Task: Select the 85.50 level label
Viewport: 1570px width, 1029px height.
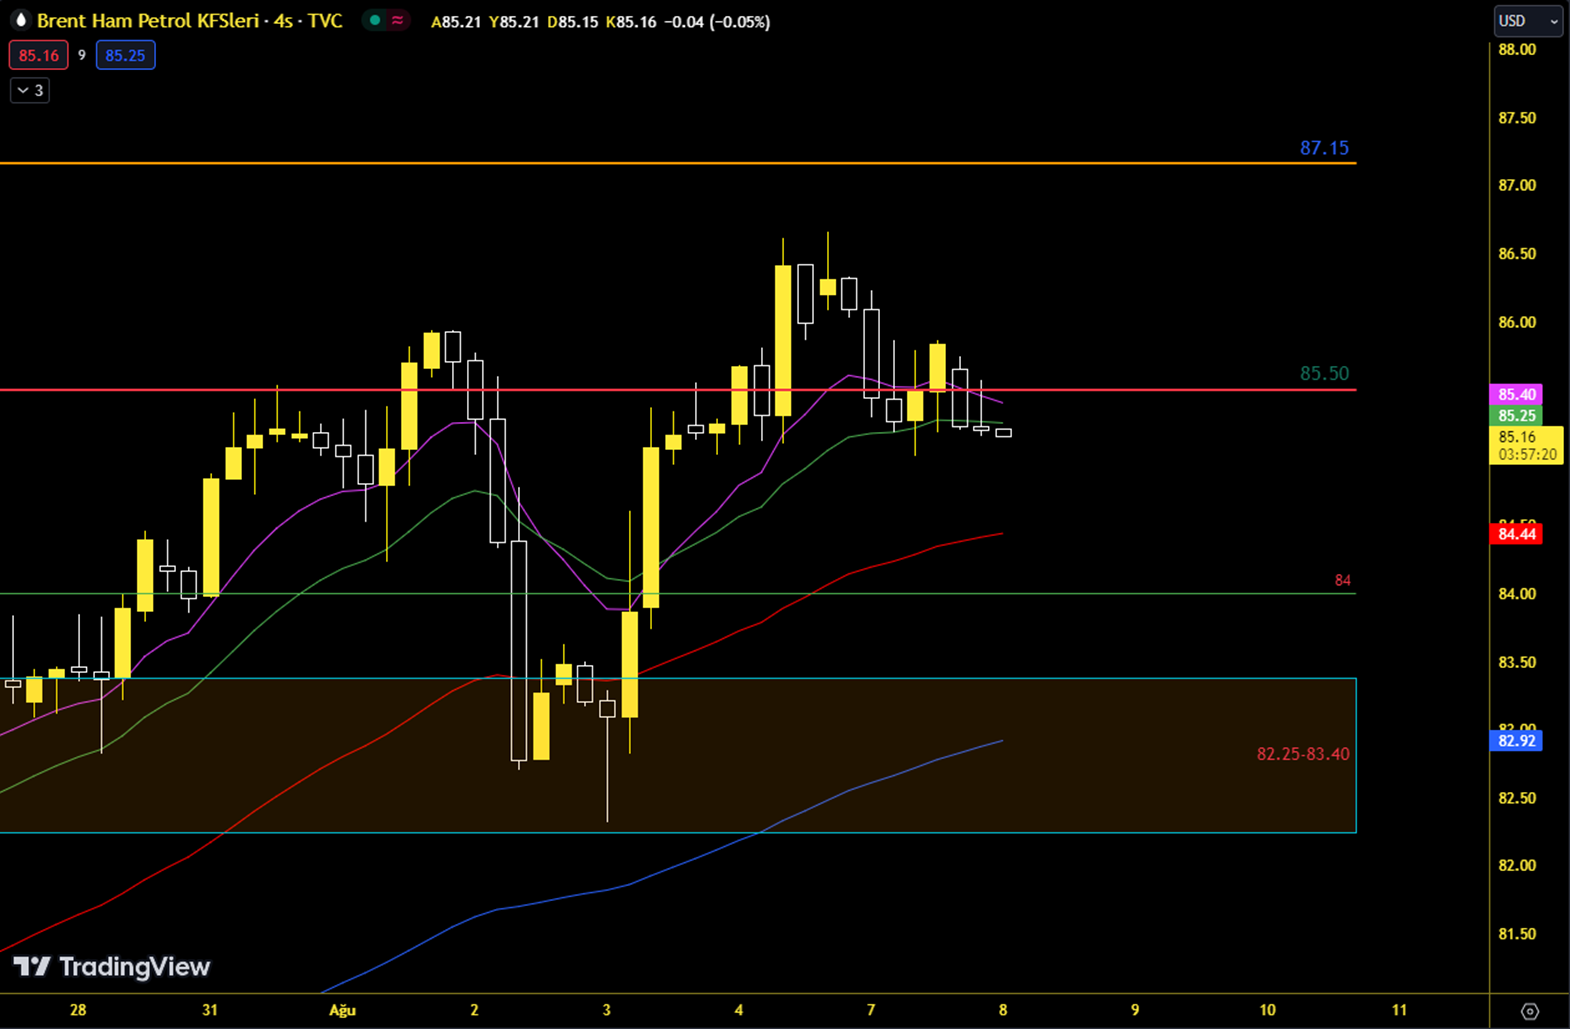Action: (x=1324, y=373)
